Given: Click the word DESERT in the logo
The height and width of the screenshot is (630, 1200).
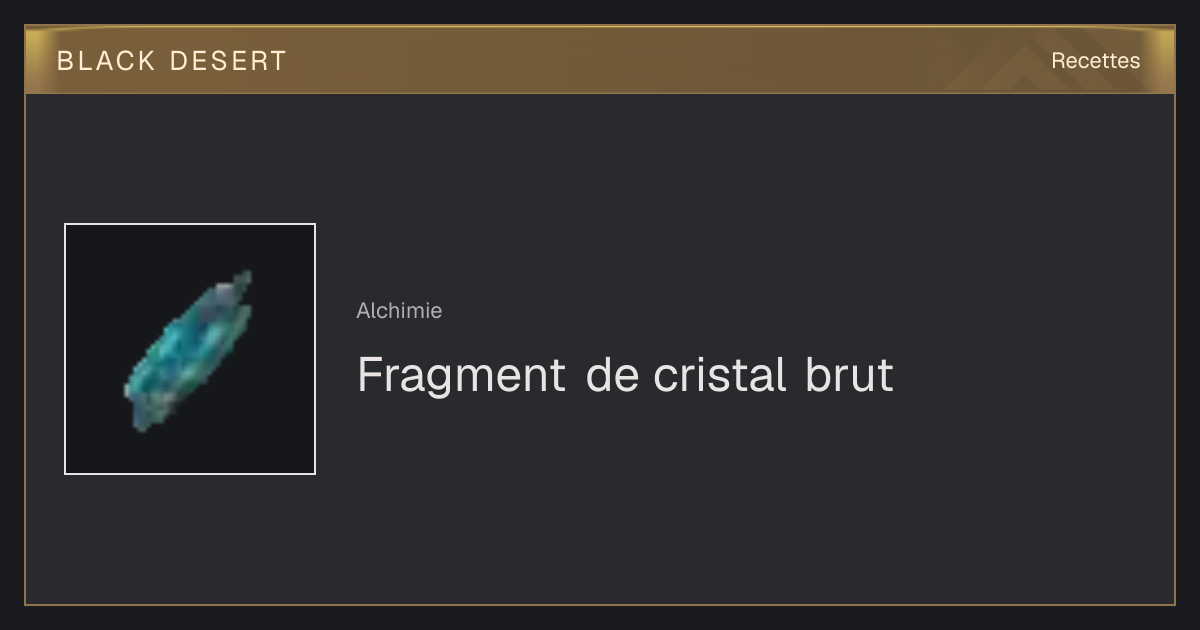Looking at the screenshot, I should click(x=228, y=61).
